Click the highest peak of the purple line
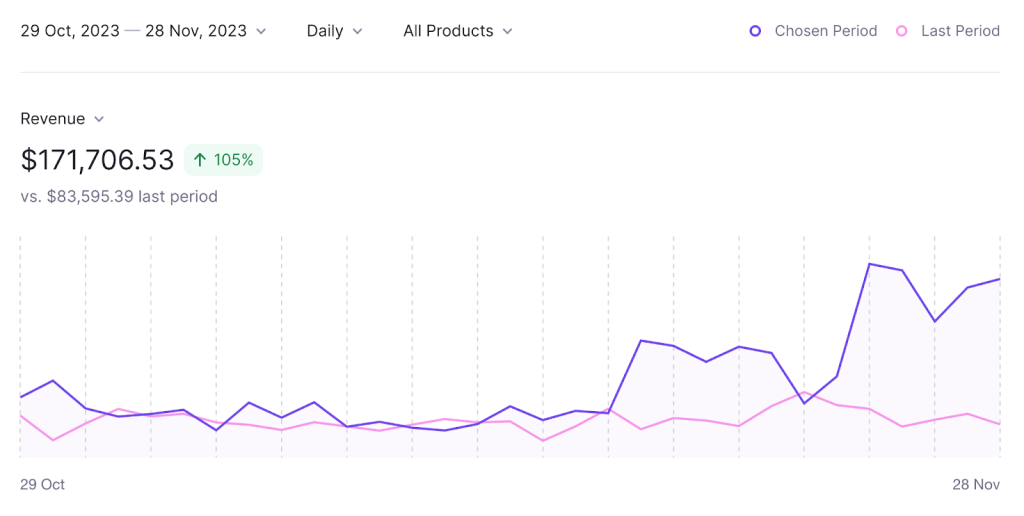1024x516 pixels. tap(870, 264)
